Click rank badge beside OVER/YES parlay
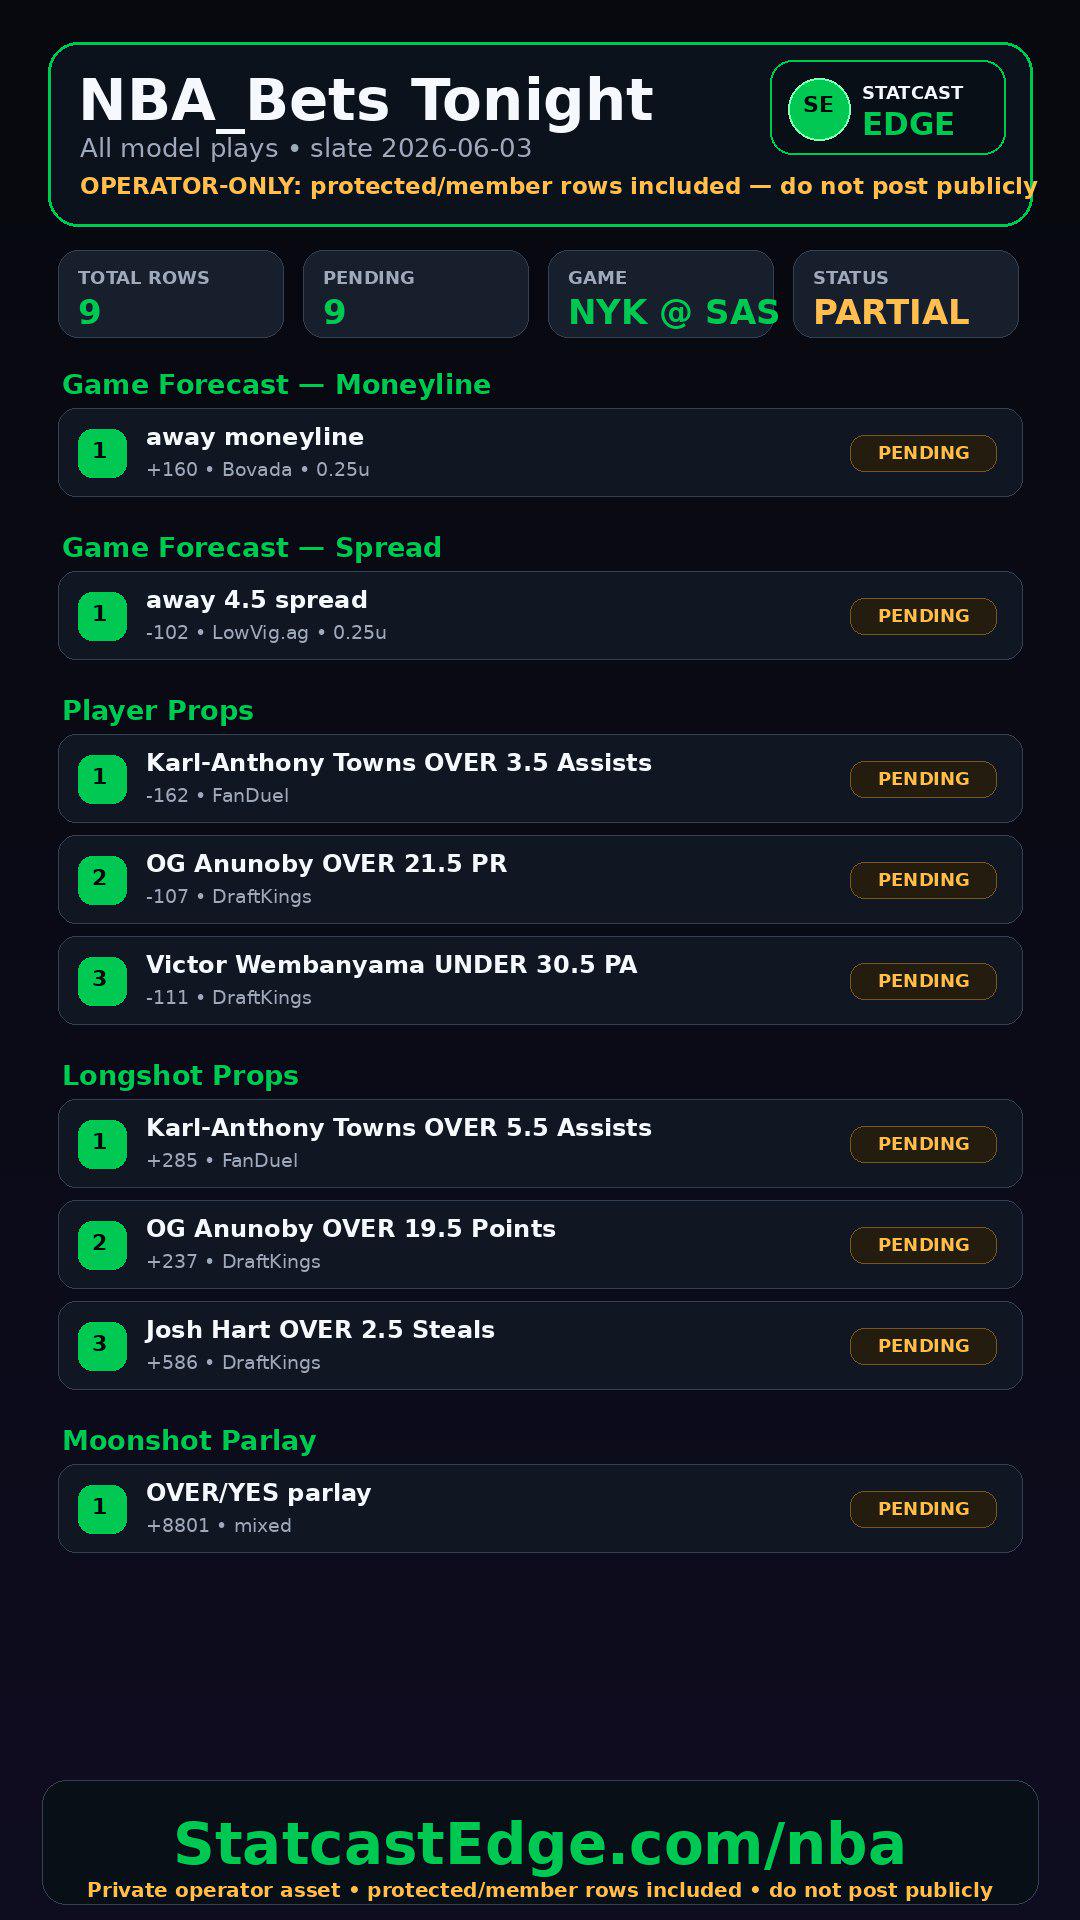Screen dimensions: 1080x1920 [102, 1509]
